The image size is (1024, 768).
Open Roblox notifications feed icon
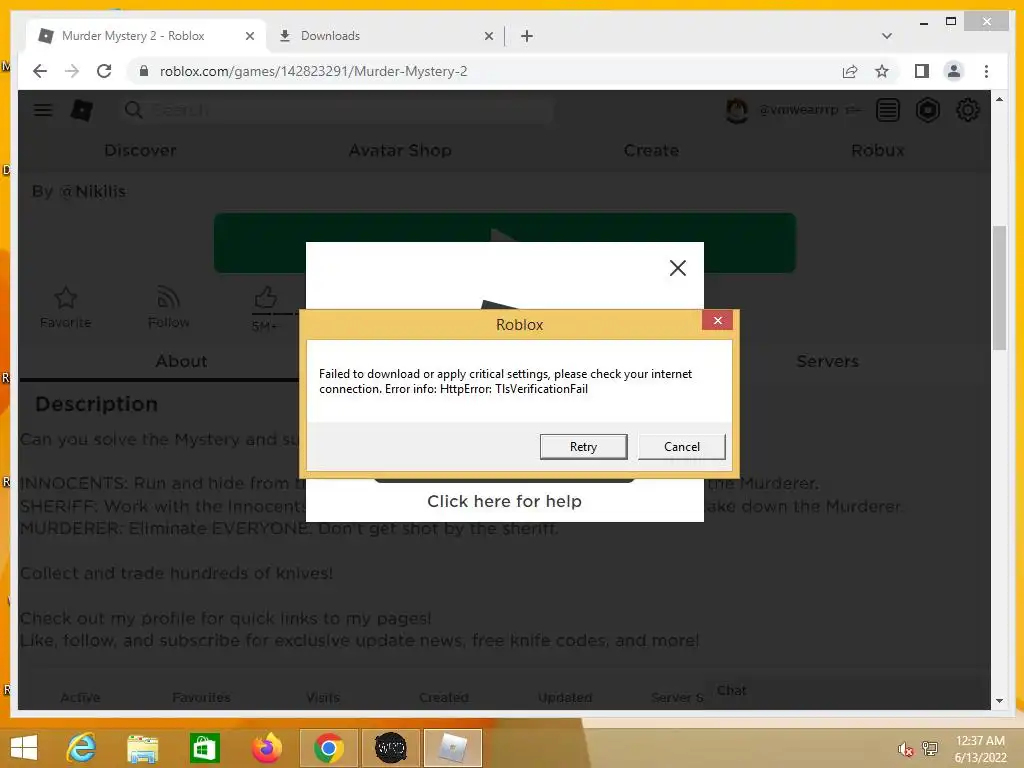coord(888,110)
